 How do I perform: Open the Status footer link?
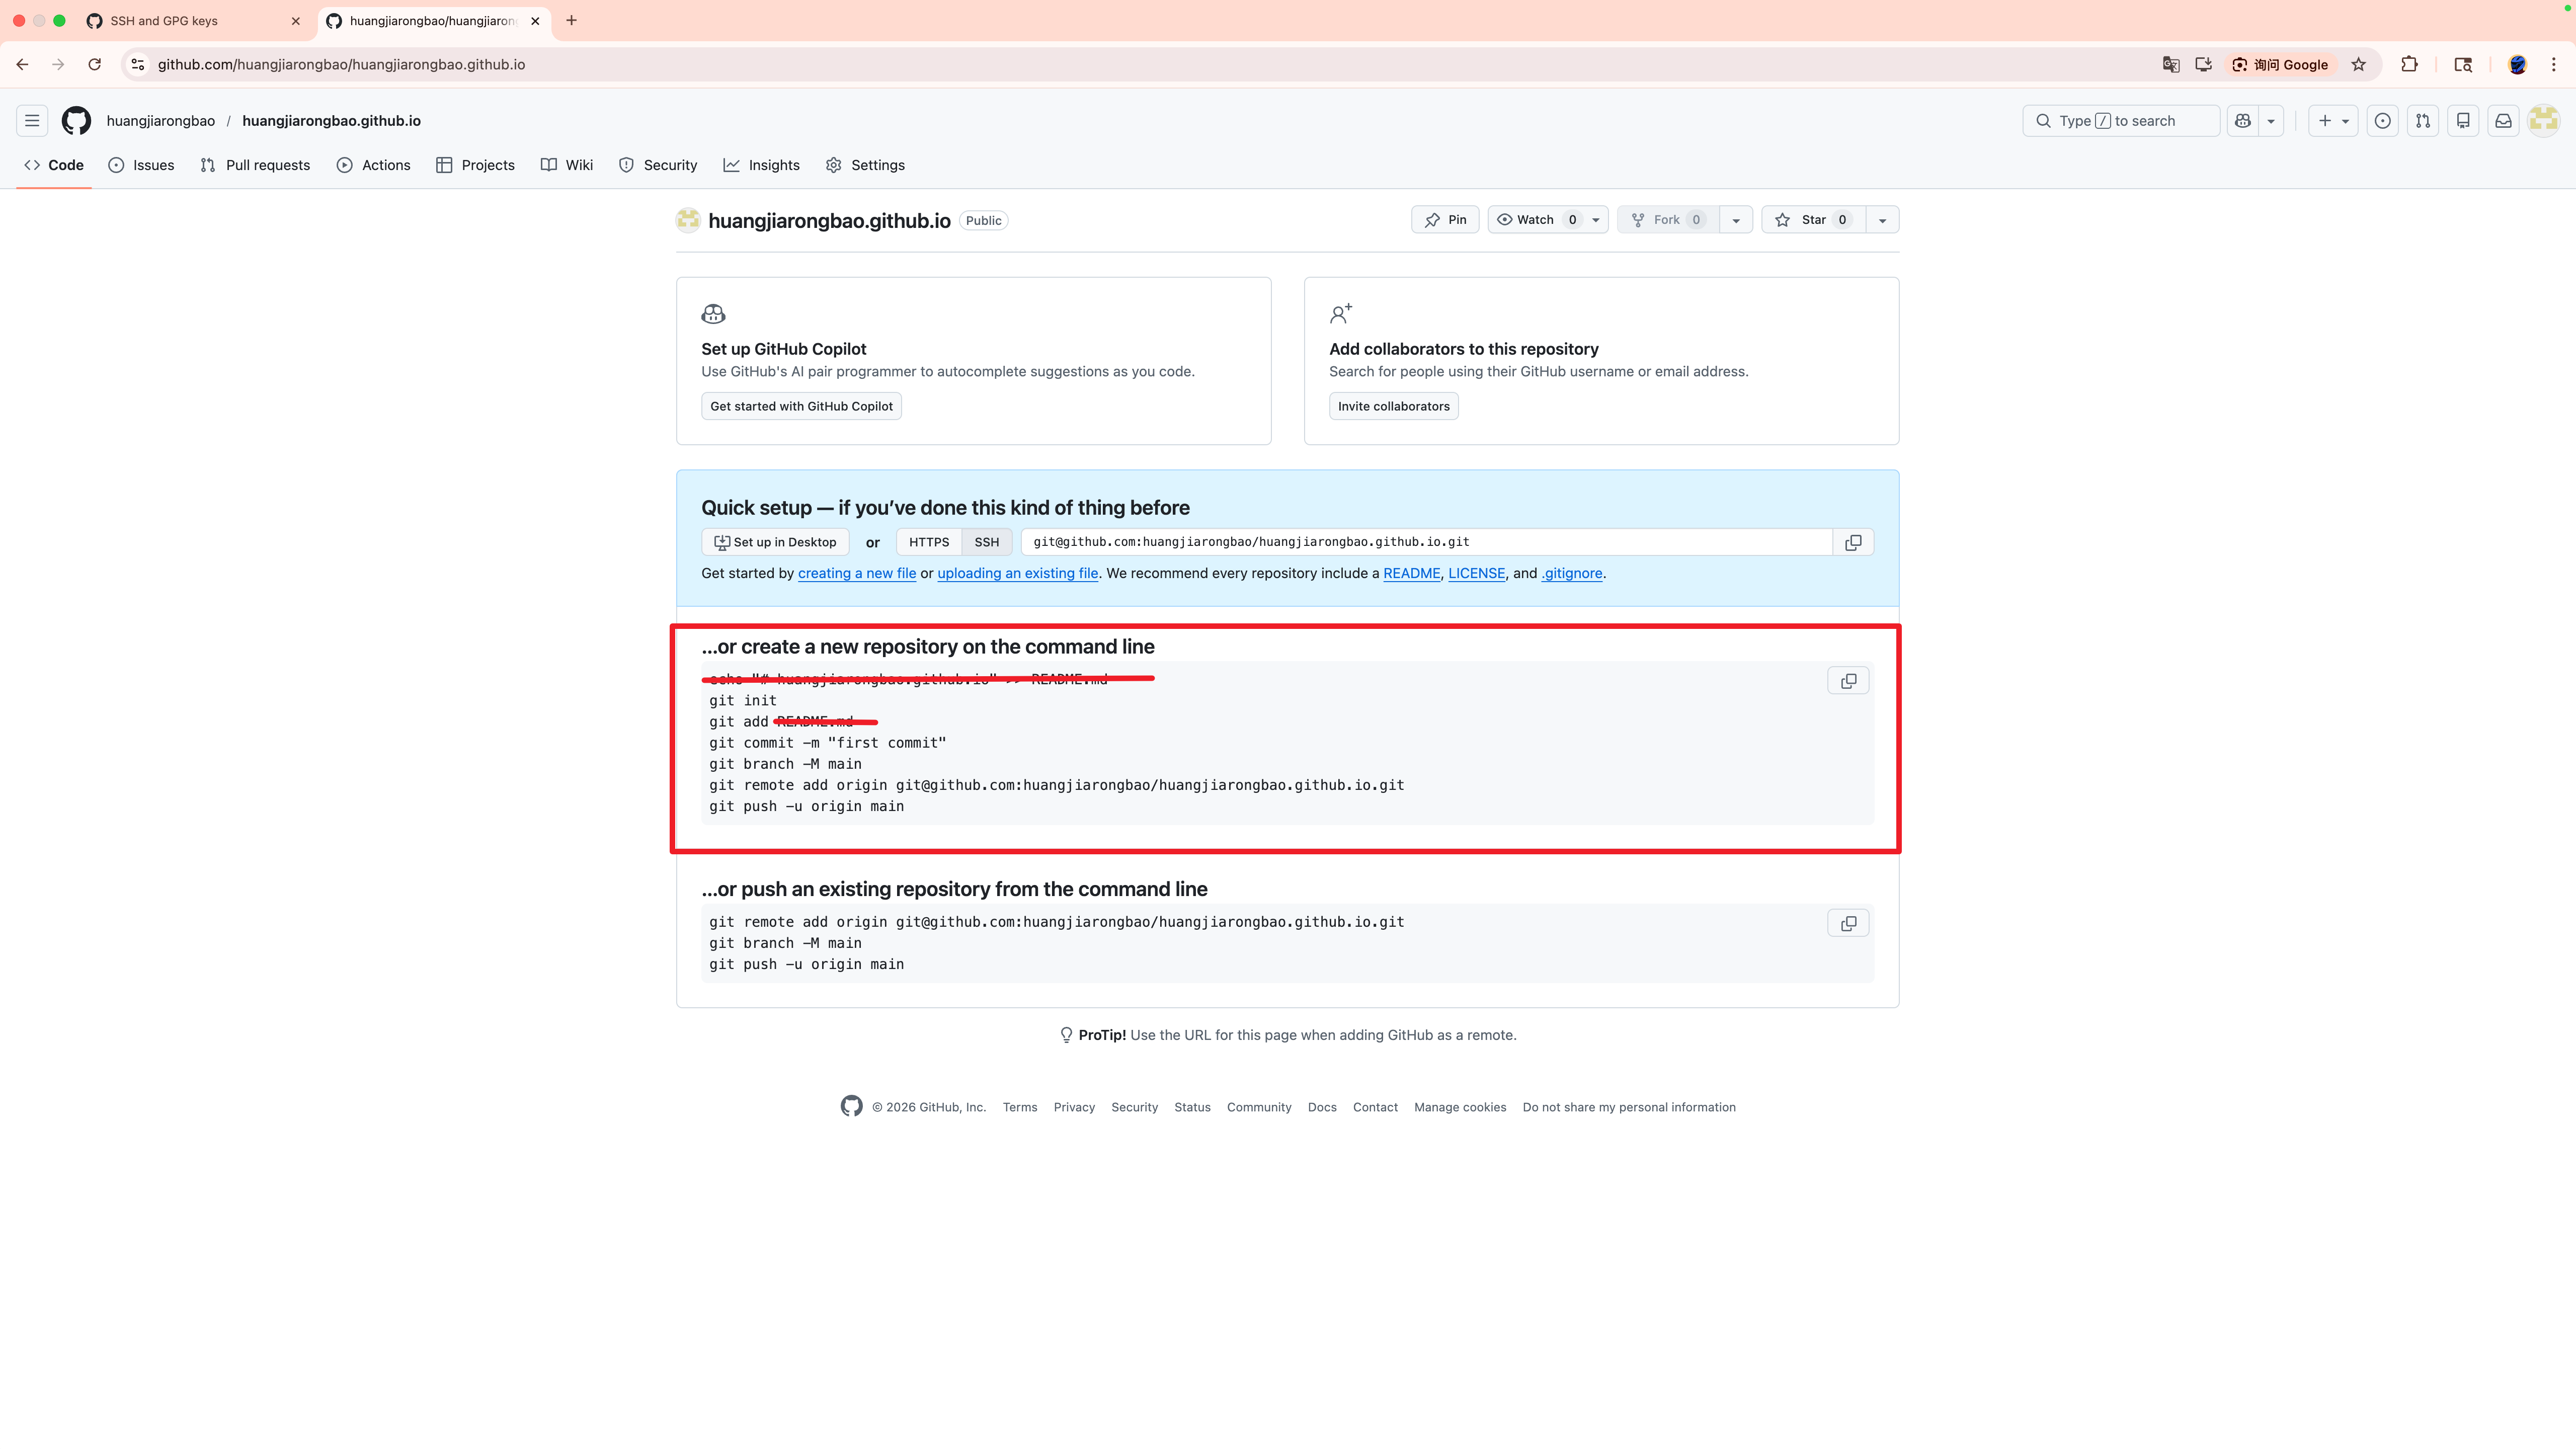click(1192, 1107)
